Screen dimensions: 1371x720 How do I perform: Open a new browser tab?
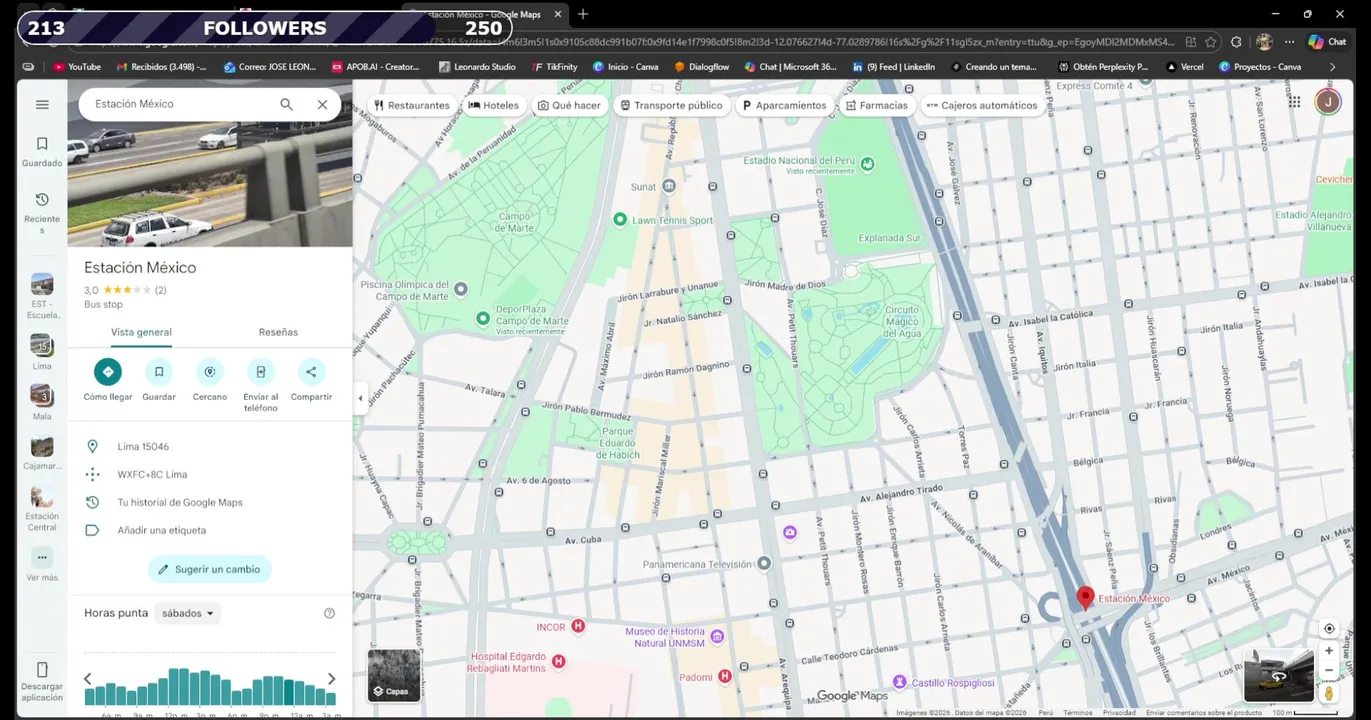click(x=583, y=14)
